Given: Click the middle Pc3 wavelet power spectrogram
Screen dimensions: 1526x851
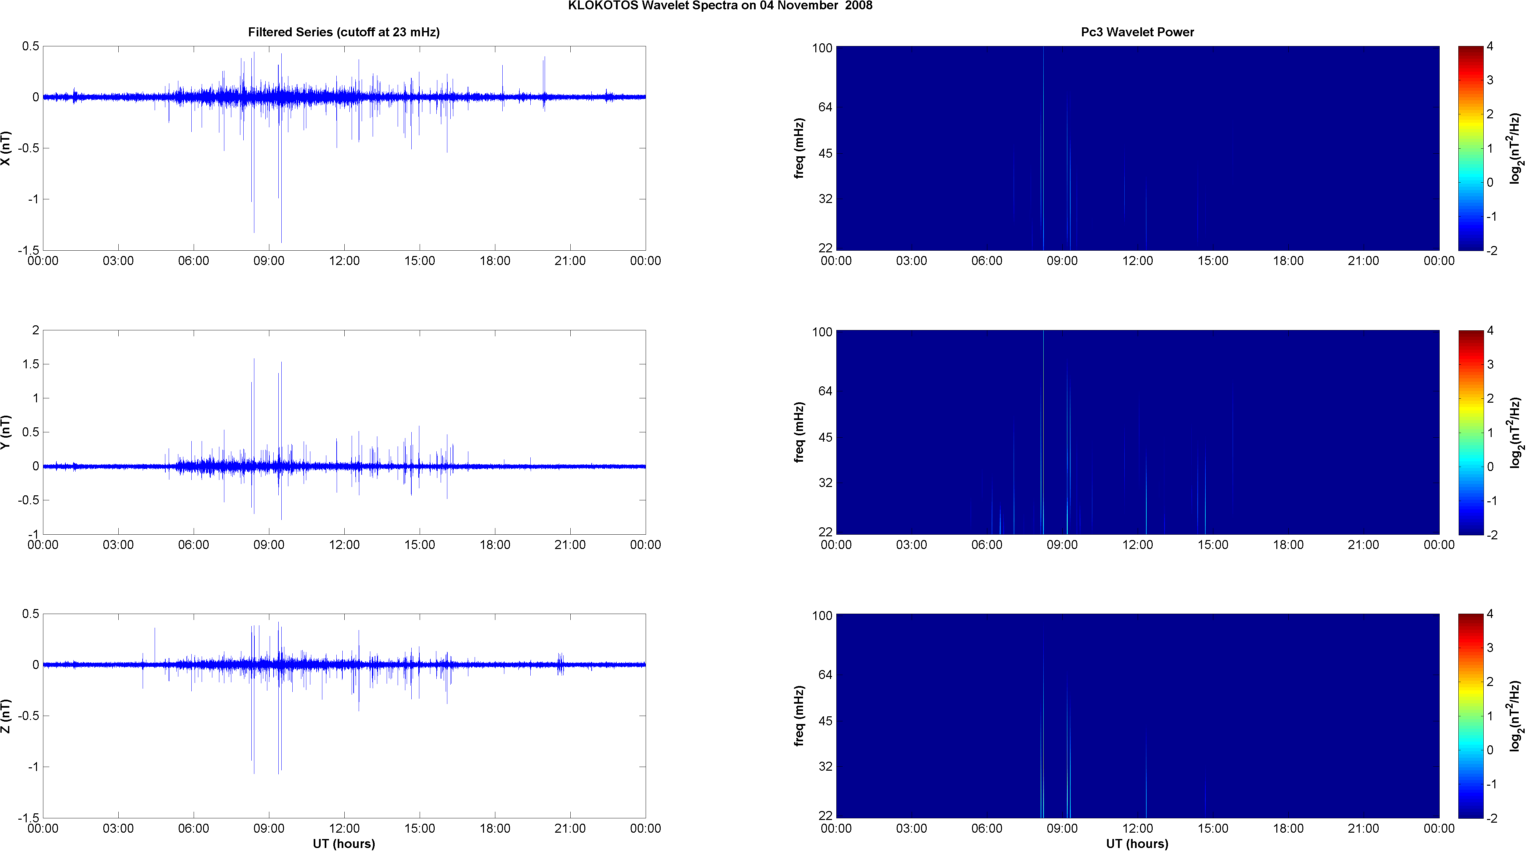Looking at the screenshot, I should click(1137, 432).
